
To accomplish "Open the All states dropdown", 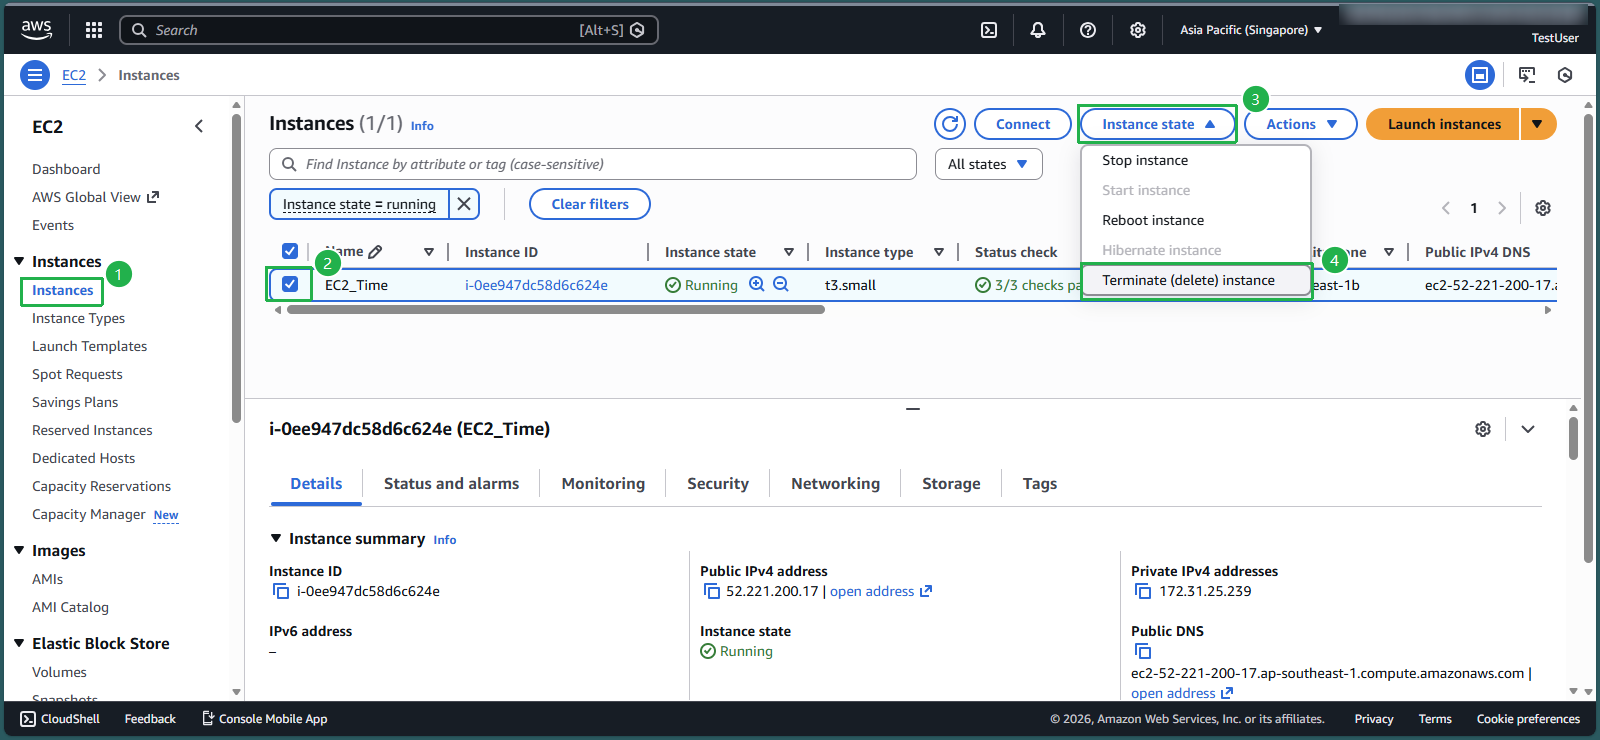I will pyautogui.click(x=988, y=164).
